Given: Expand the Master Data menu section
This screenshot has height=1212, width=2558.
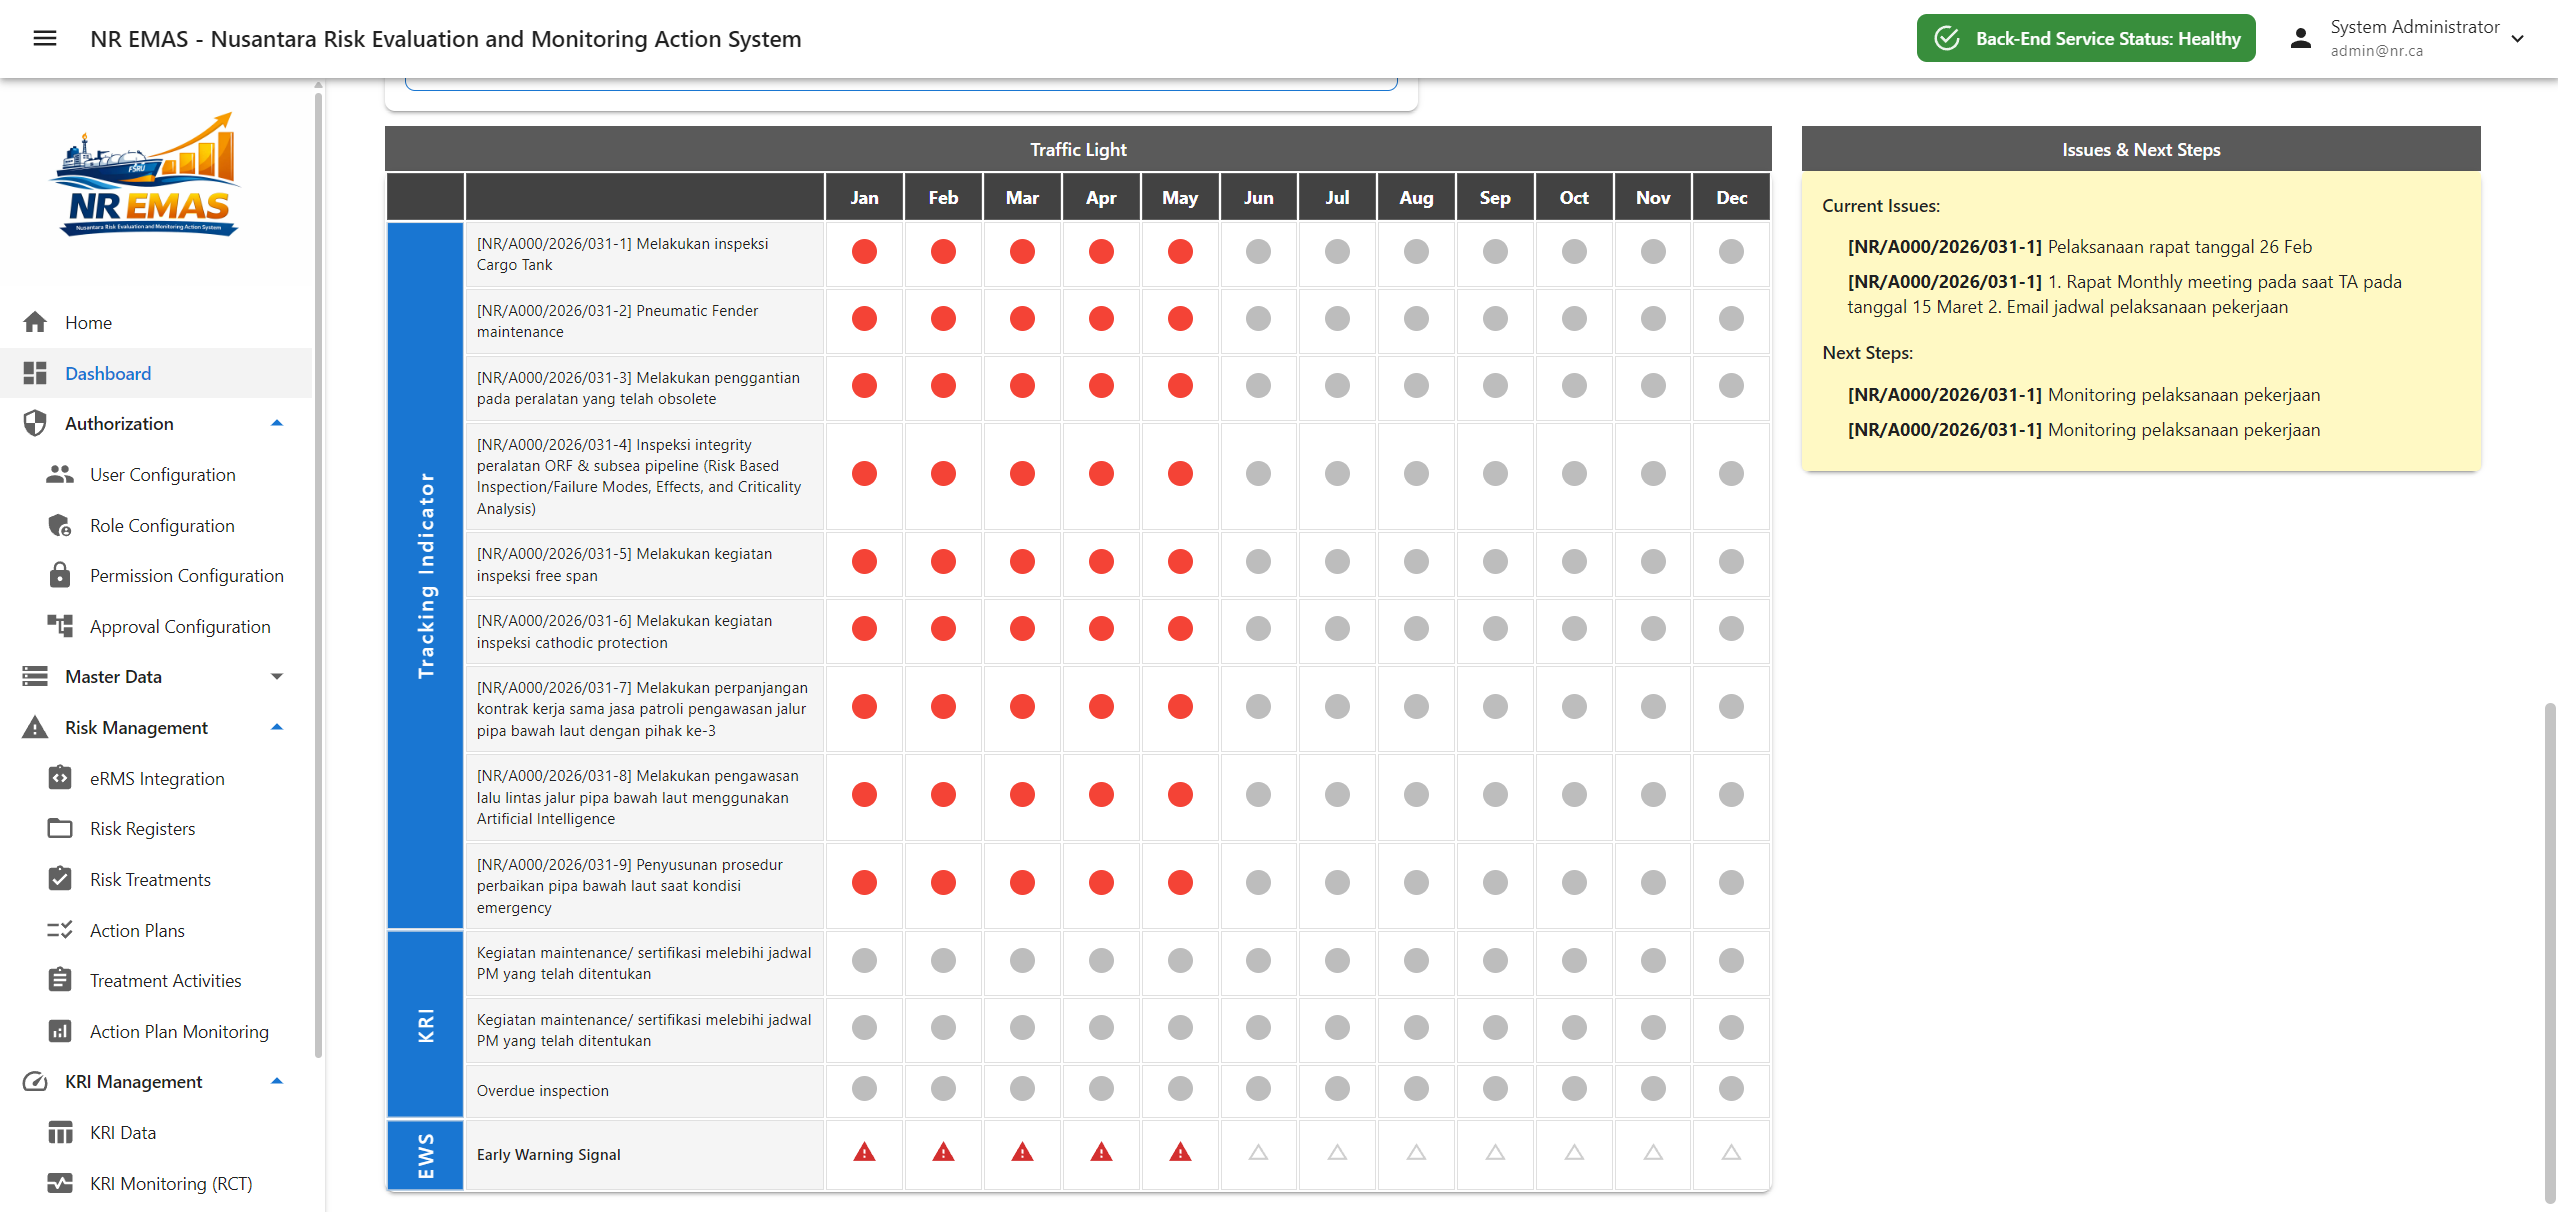Looking at the screenshot, I should pos(277,676).
